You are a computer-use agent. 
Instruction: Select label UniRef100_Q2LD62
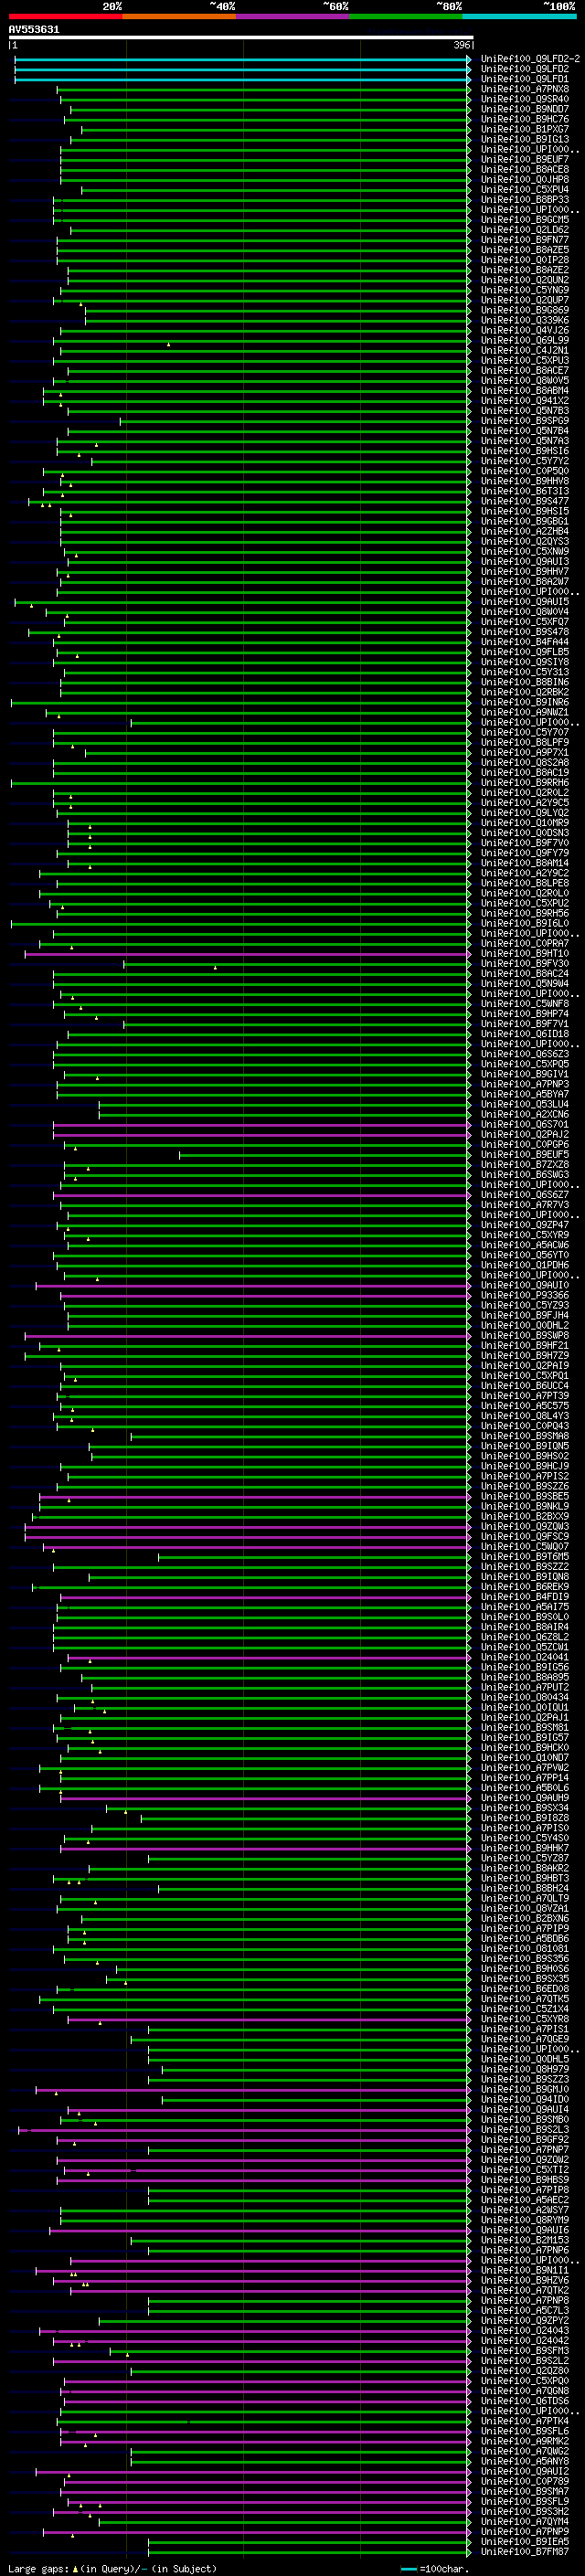[x=525, y=230]
